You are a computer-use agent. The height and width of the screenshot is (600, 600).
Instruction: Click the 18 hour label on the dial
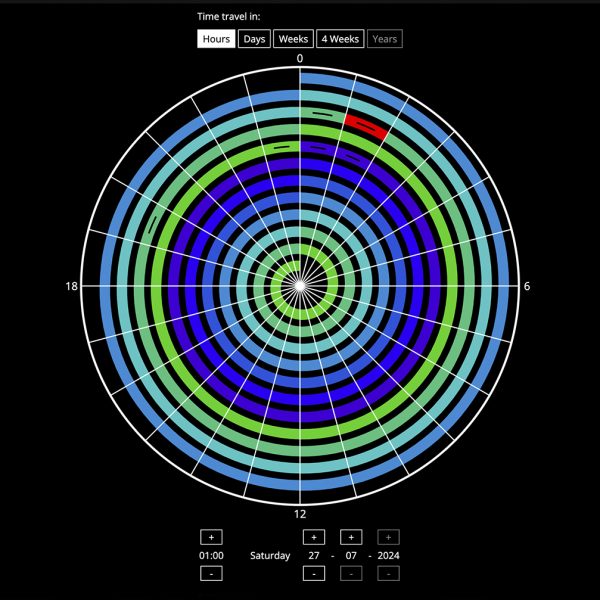[72, 286]
